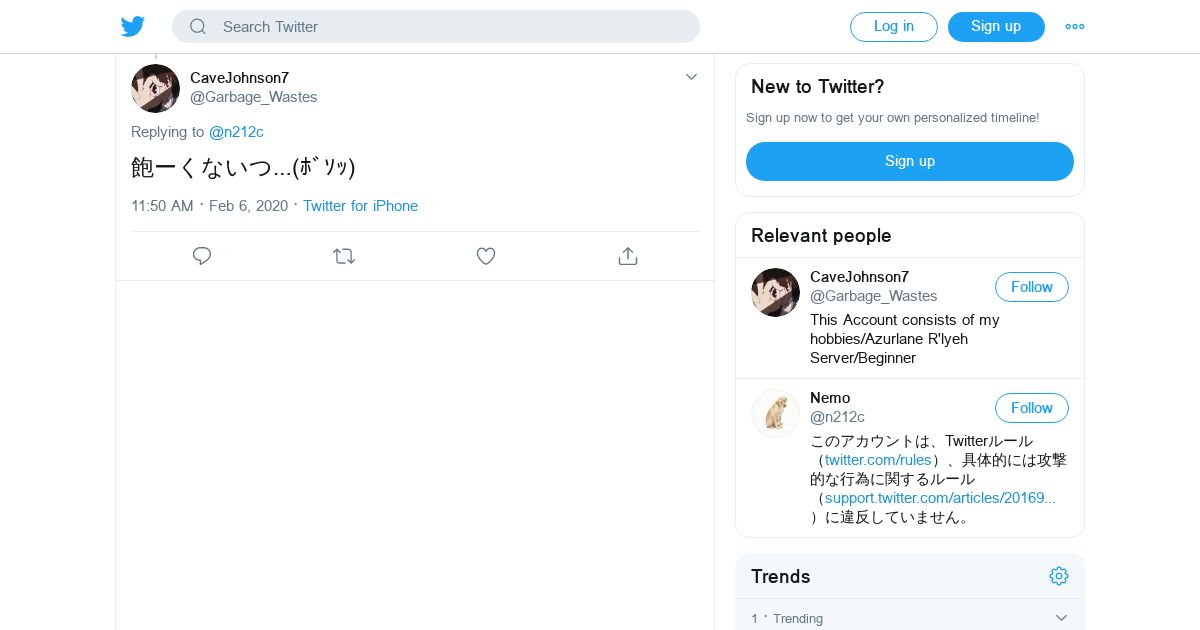Click the search magnifier icon
This screenshot has width=1200, height=630.
pos(198,27)
